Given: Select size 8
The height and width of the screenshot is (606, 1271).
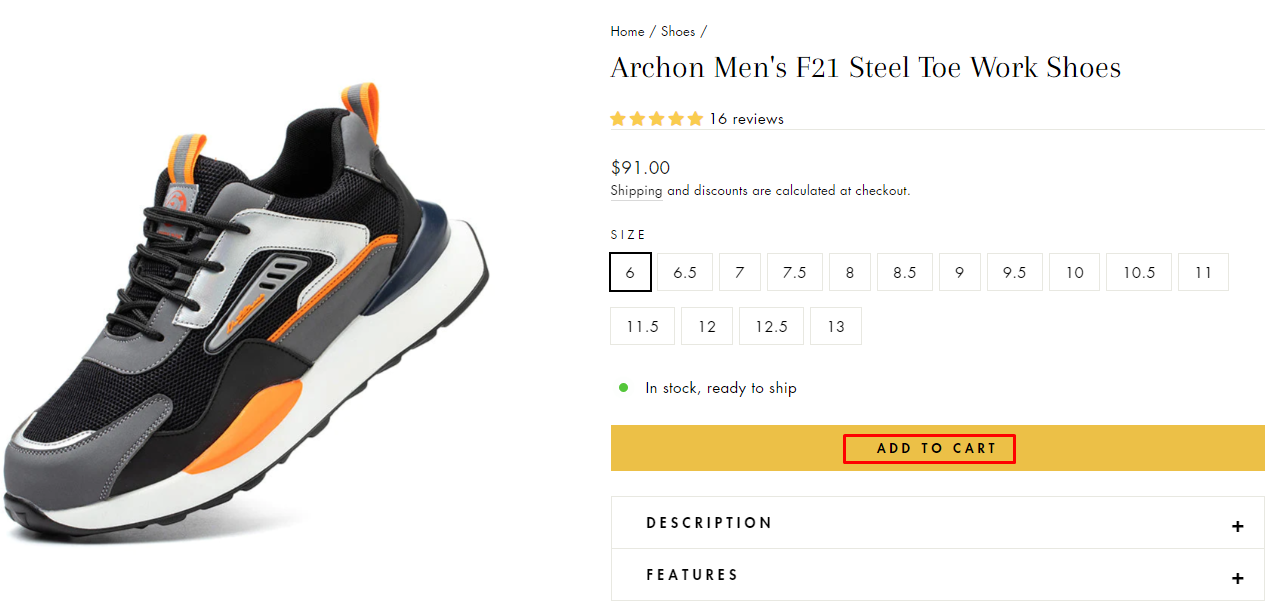Looking at the screenshot, I should pyautogui.click(x=850, y=272).
